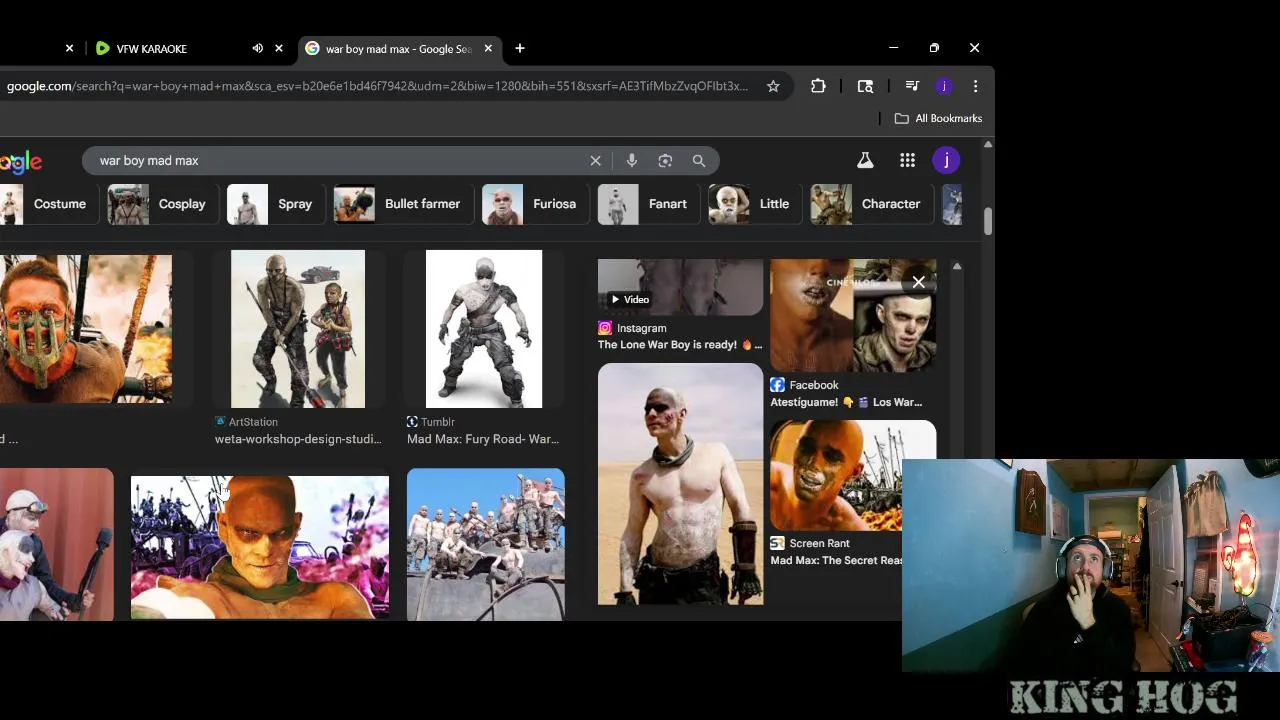Close the war boy mad max tab
This screenshot has height=720, width=1280.
tap(488, 48)
